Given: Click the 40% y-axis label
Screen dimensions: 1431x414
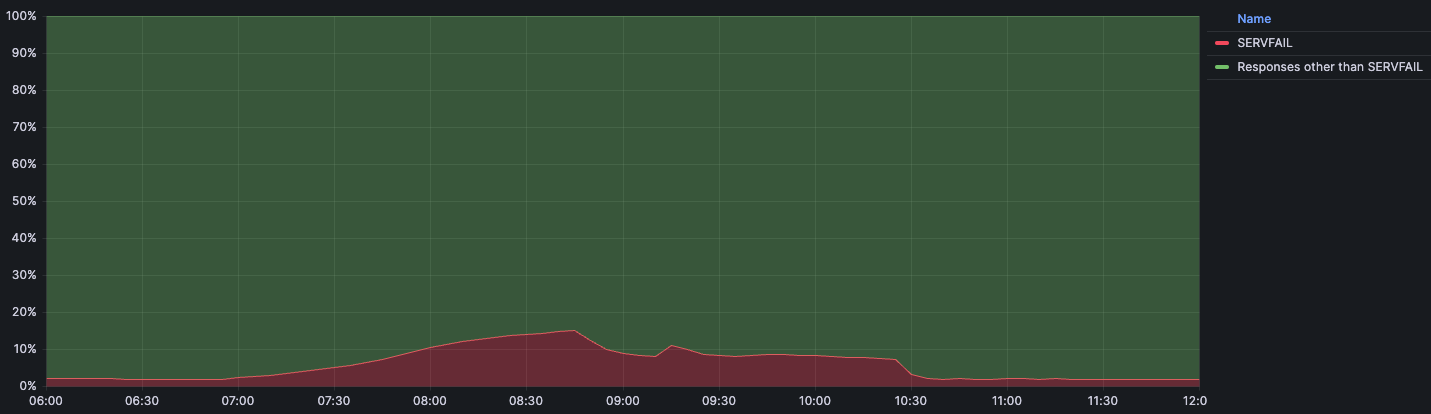Looking at the screenshot, I should [24, 238].
